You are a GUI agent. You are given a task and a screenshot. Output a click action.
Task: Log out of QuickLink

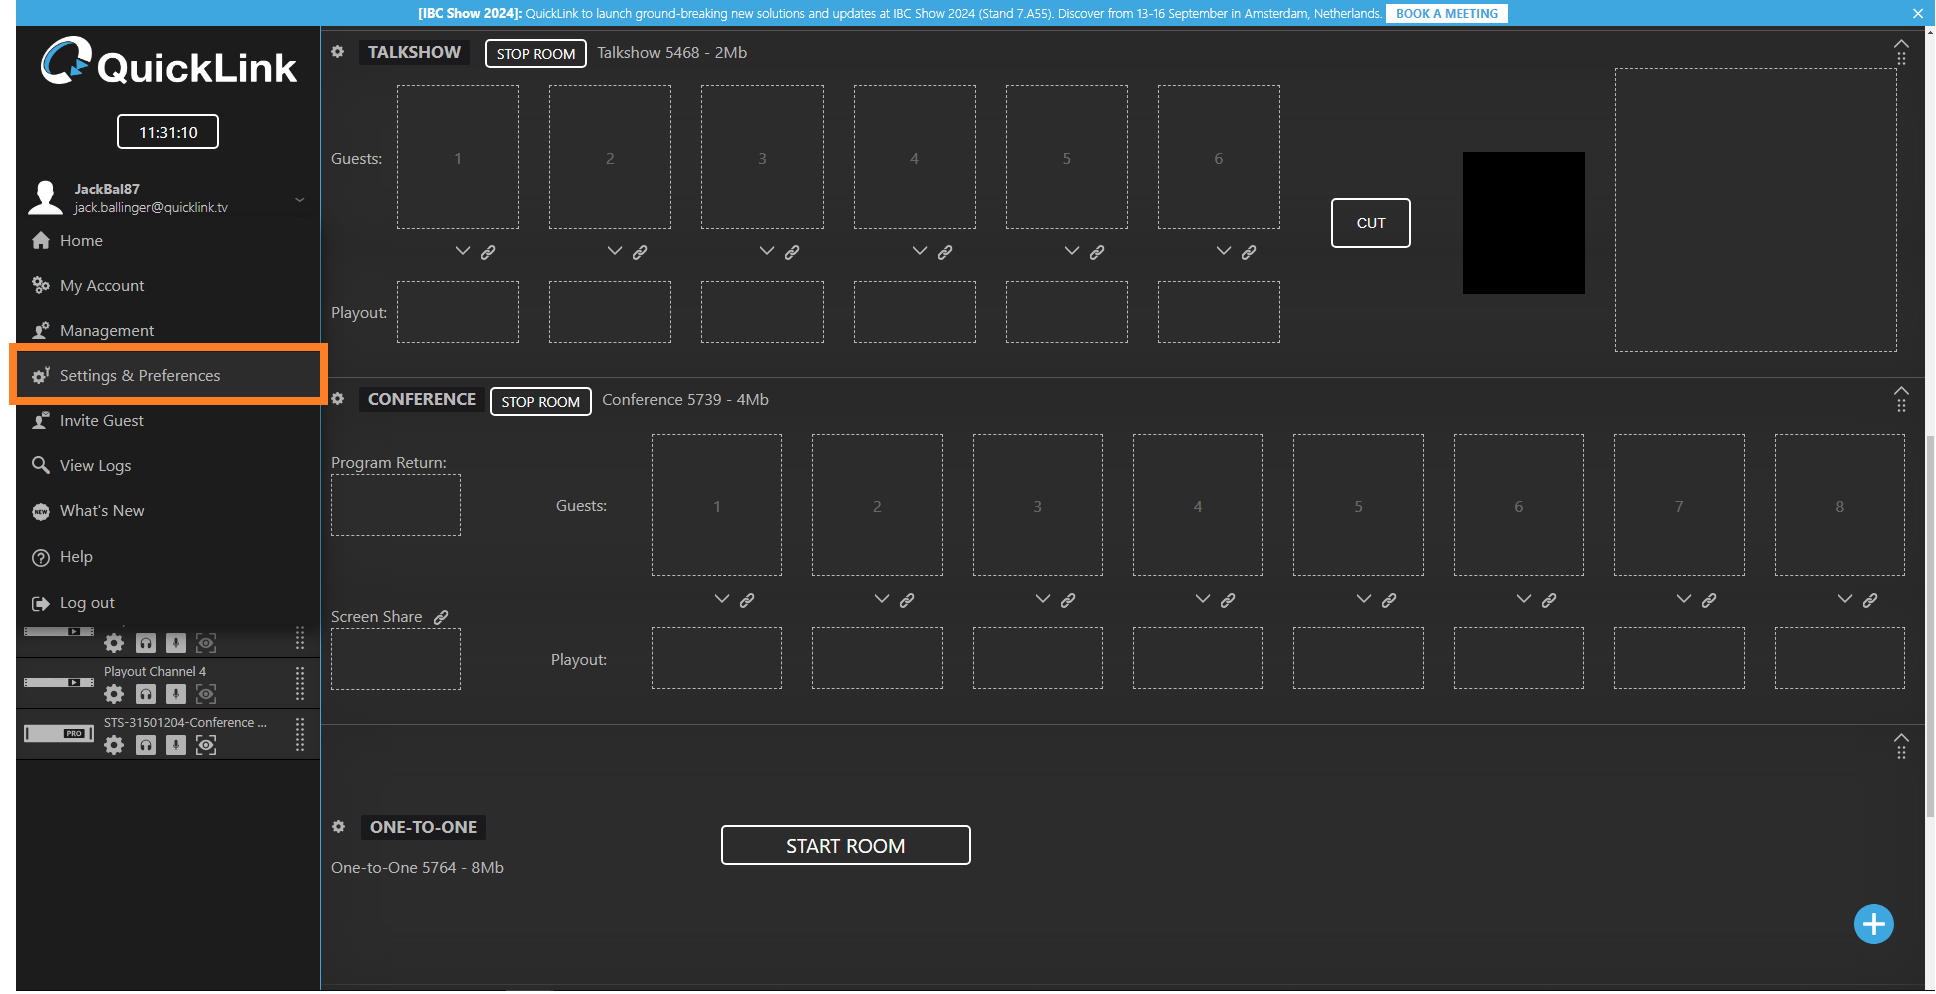[168, 603]
